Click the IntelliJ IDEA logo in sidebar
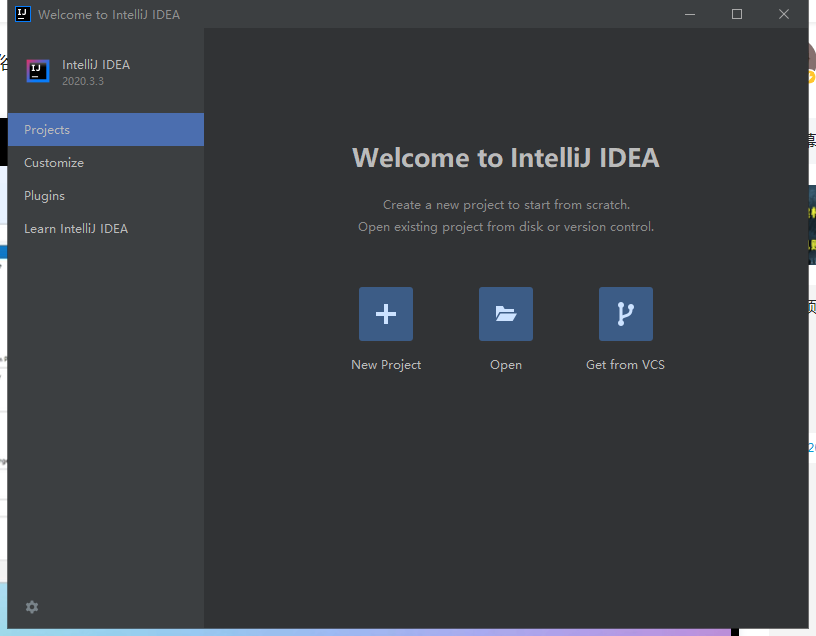 tap(38, 71)
